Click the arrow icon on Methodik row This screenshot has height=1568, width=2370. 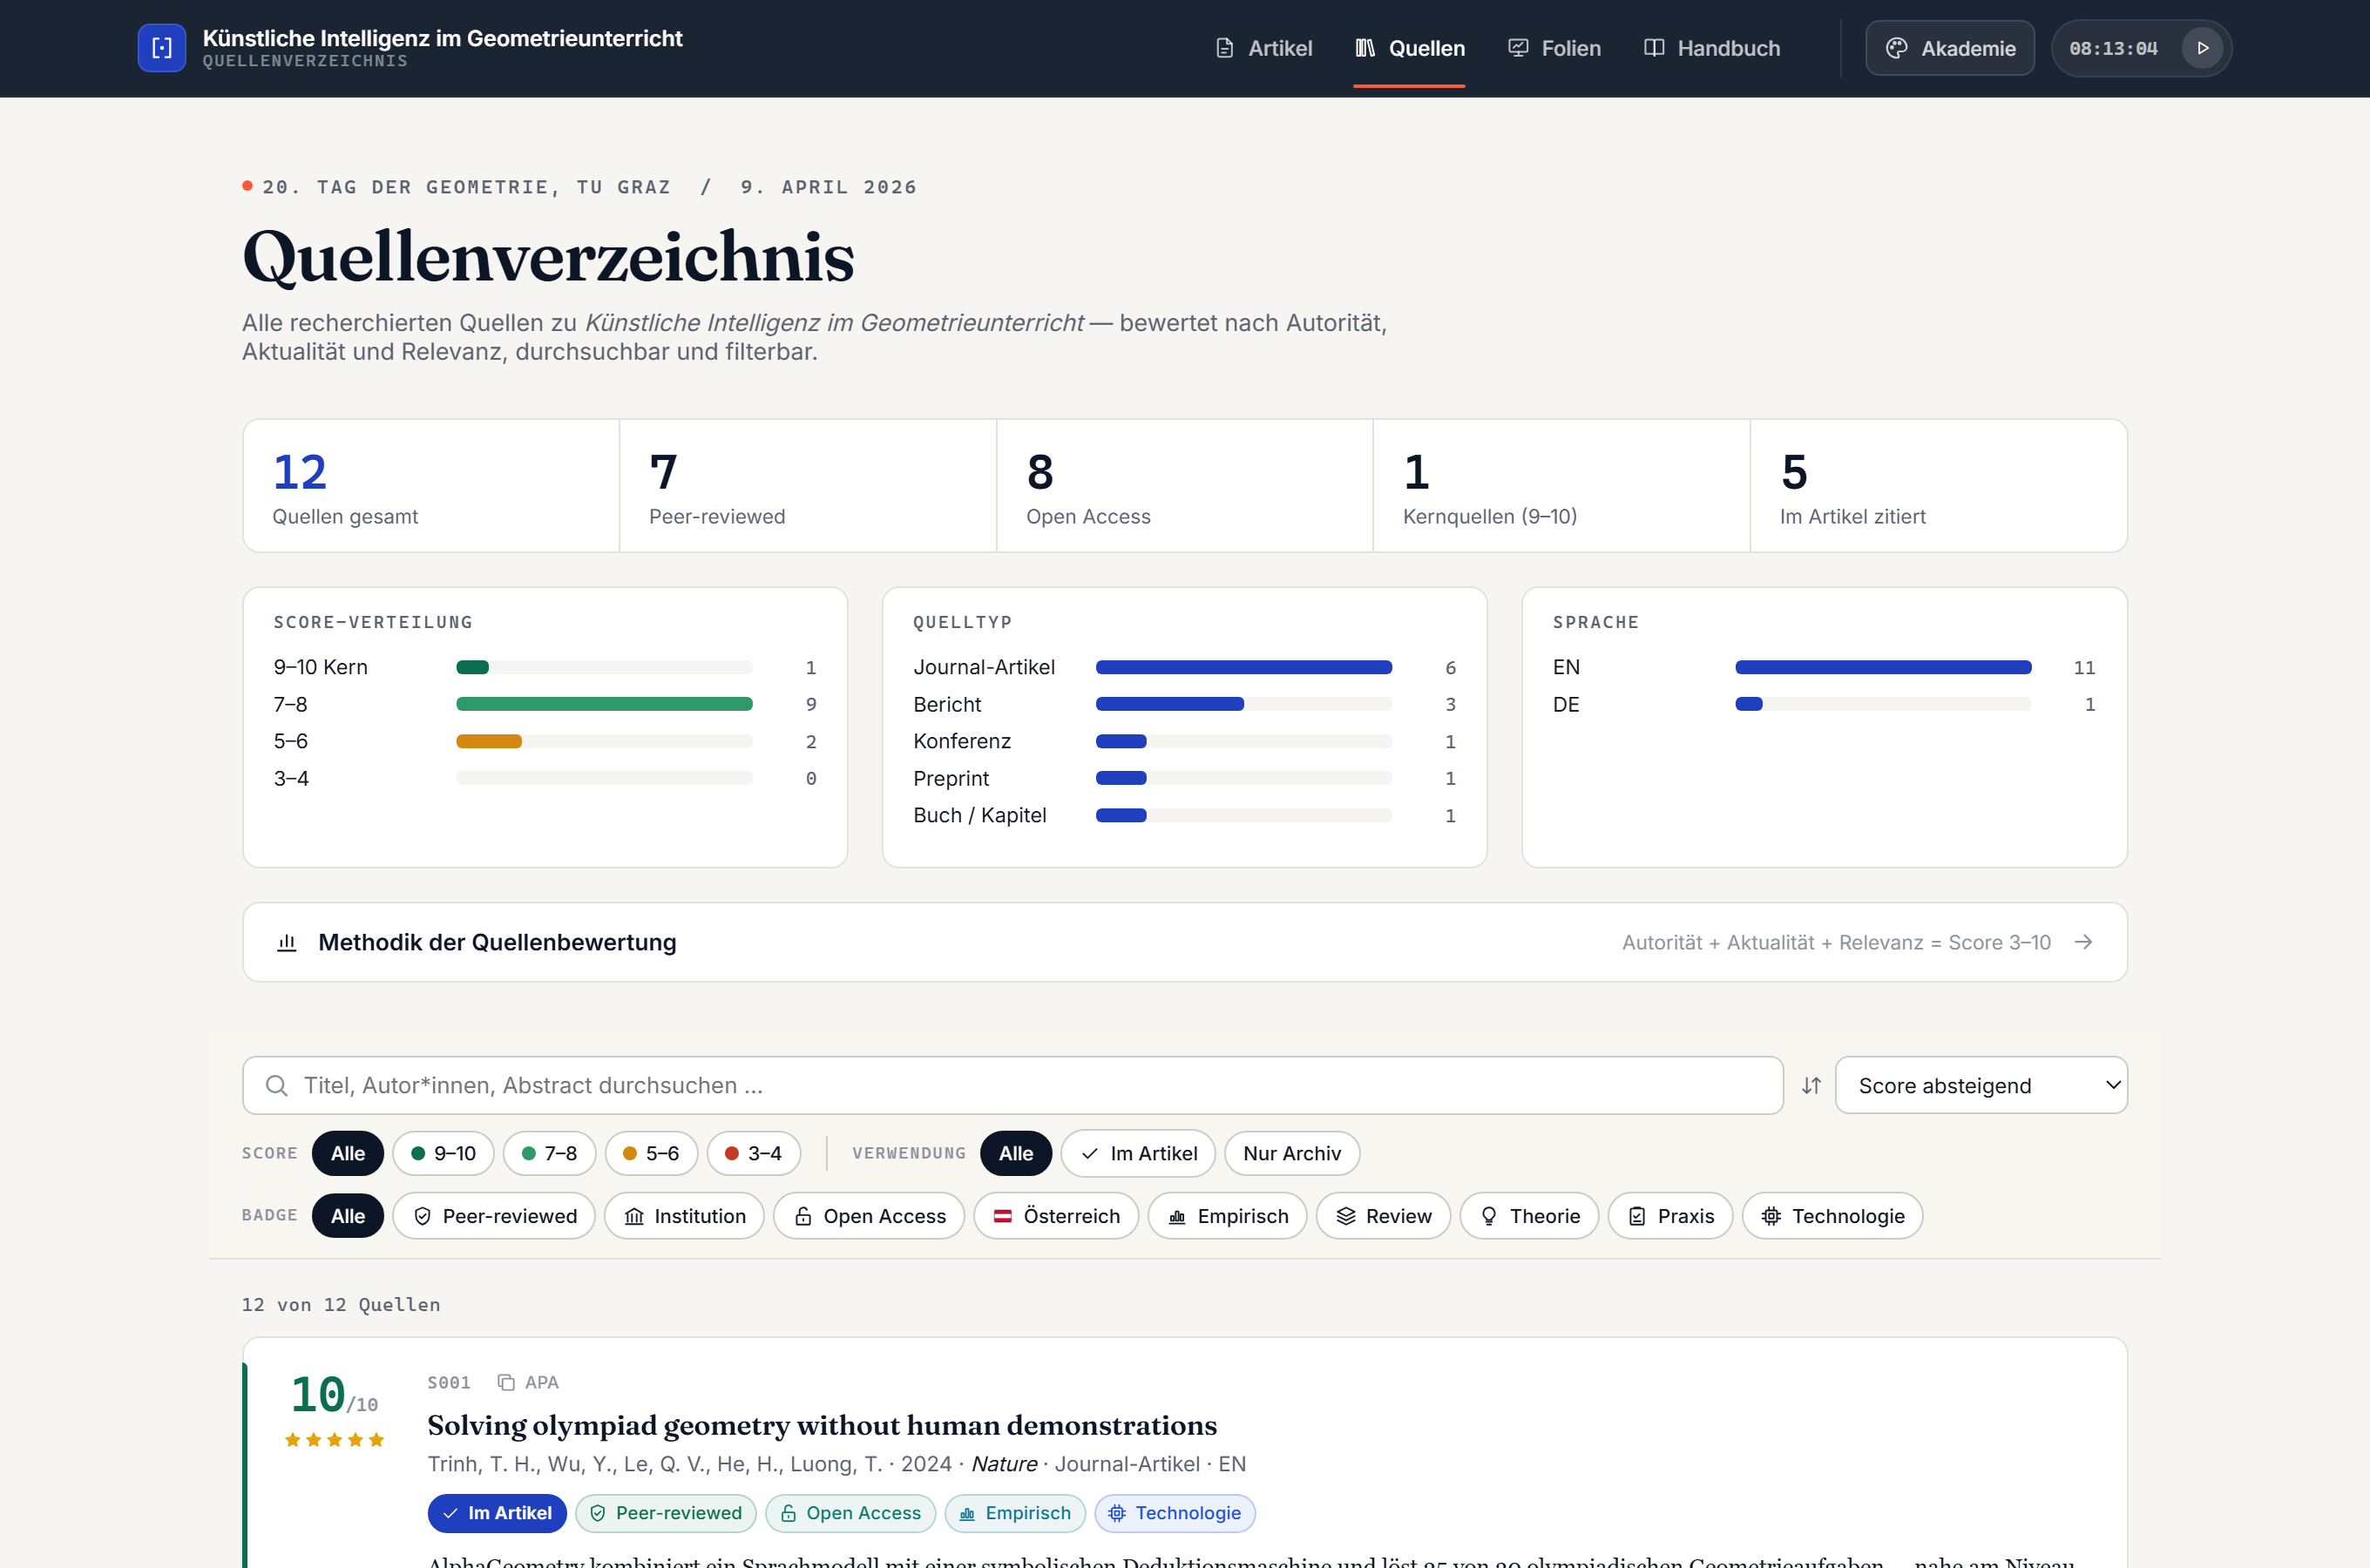coord(2083,942)
